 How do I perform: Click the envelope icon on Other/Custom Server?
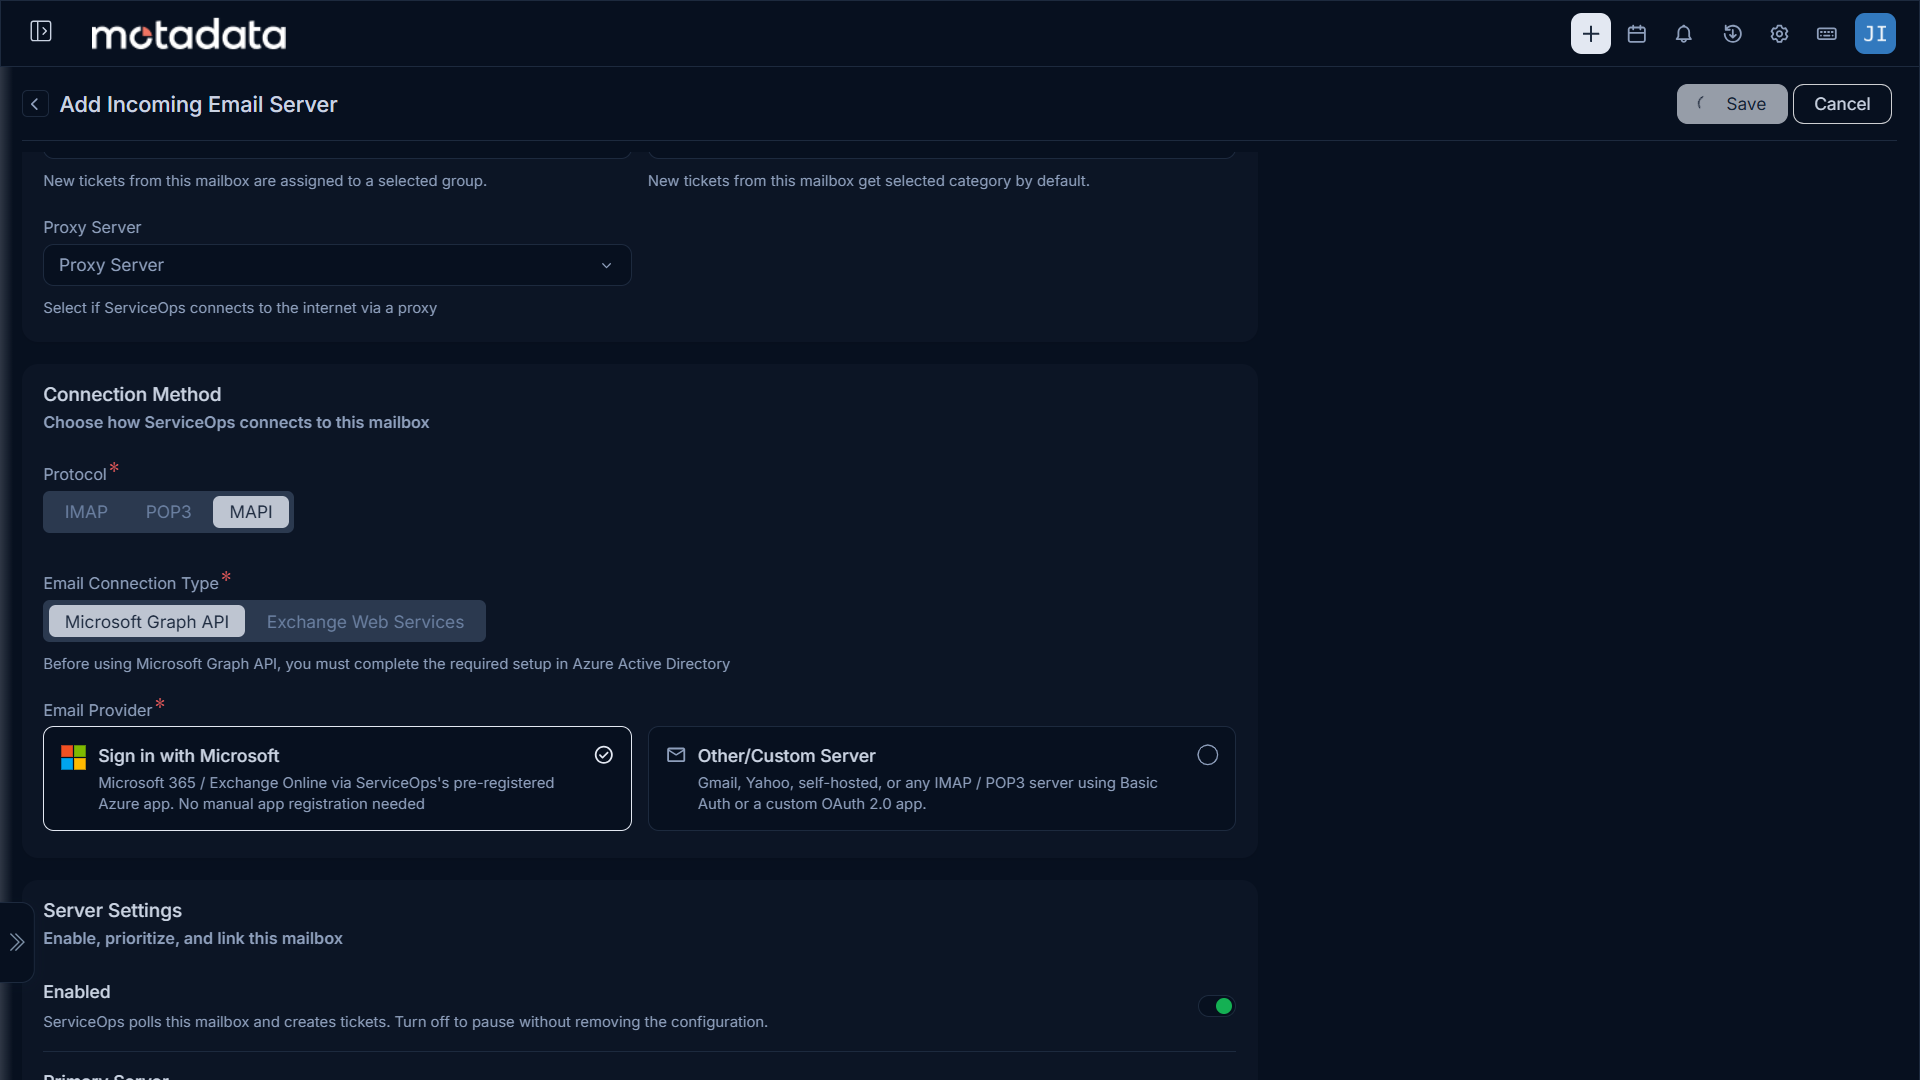(x=676, y=755)
